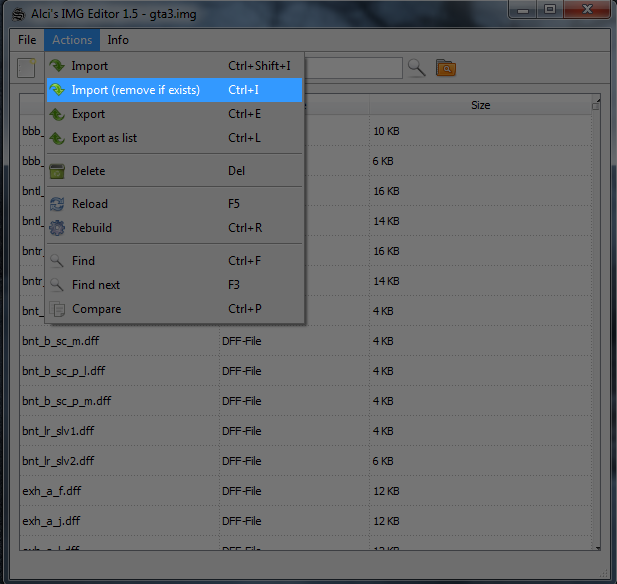The image size is (617, 584).
Task: Close the open Actions menu
Action: tap(72, 40)
